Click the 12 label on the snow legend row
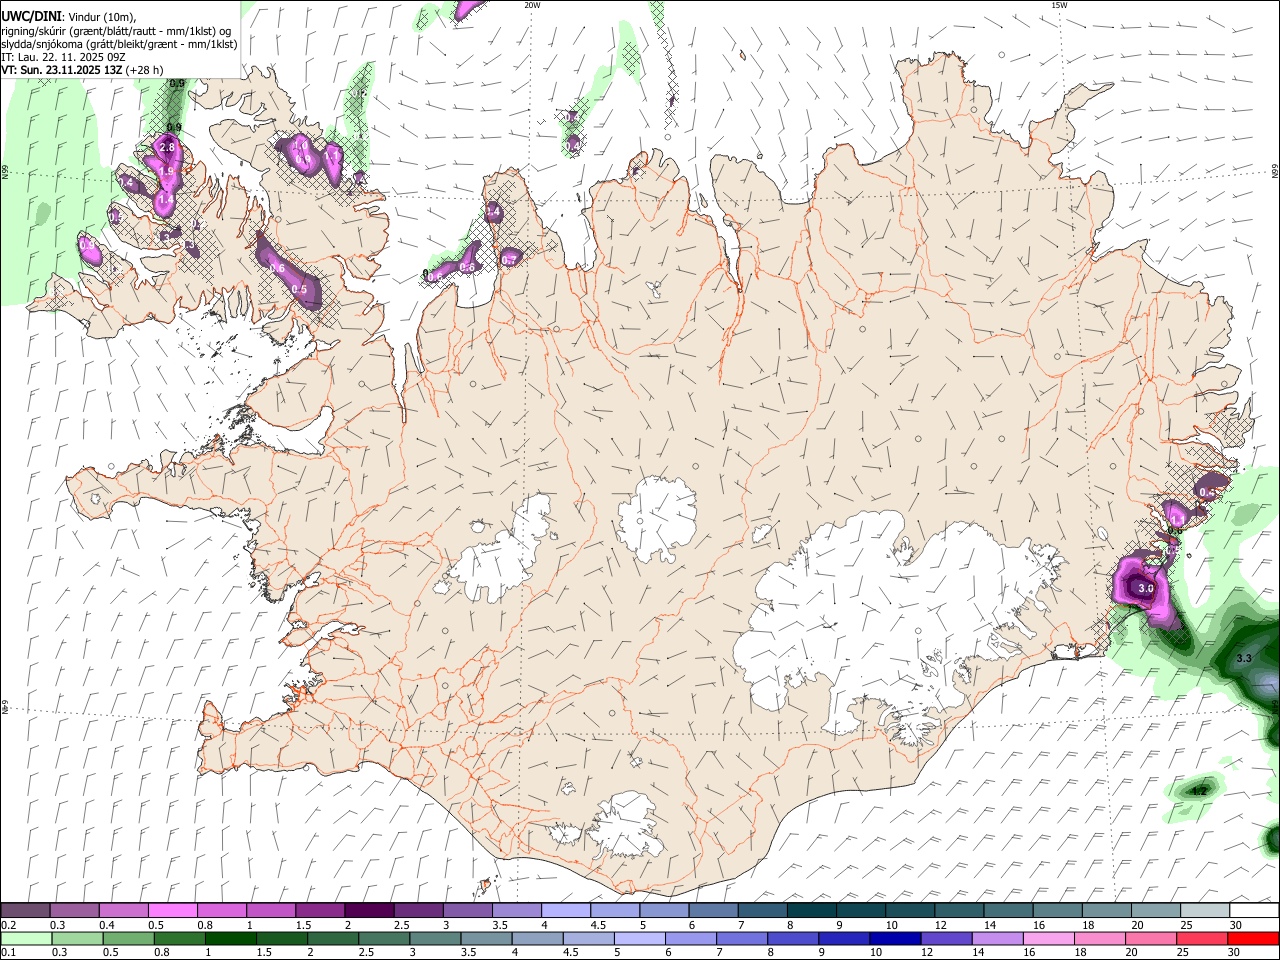The width and height of the screenshot is (1280, 960). [939, 925]
